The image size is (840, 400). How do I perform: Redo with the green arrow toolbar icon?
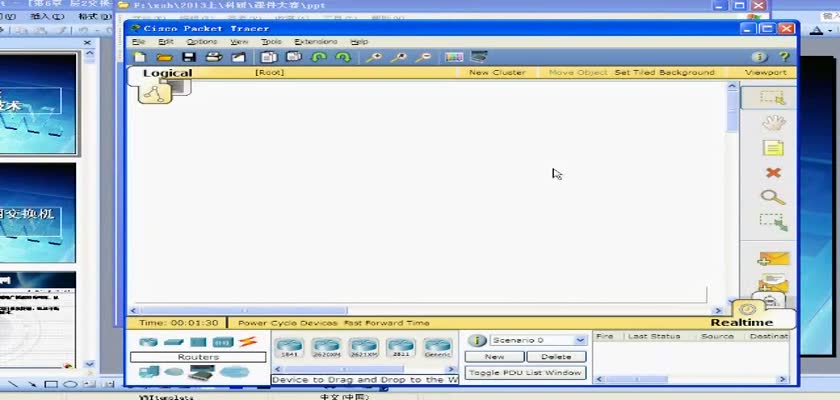coord(343,57)
